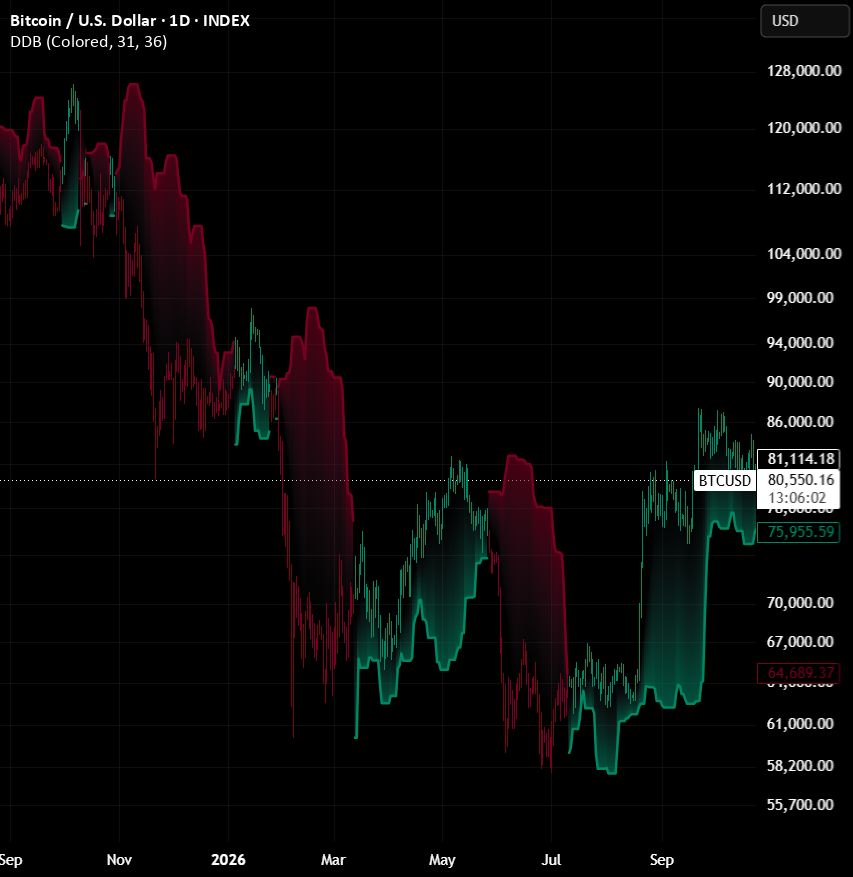Click the 120,000.00 price axis label
The height and width of the screenshot is (877, 853).
tap(804, 128)
